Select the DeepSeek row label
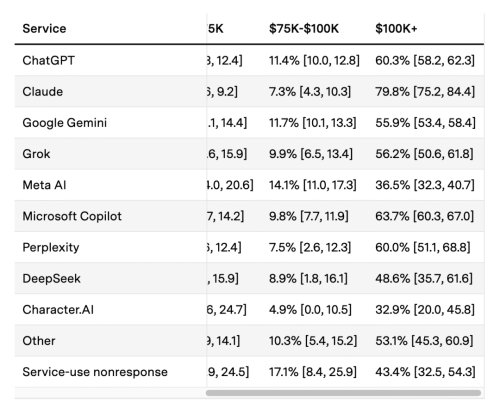This screenshot has height=413, width=500. (x=51, y=278)
